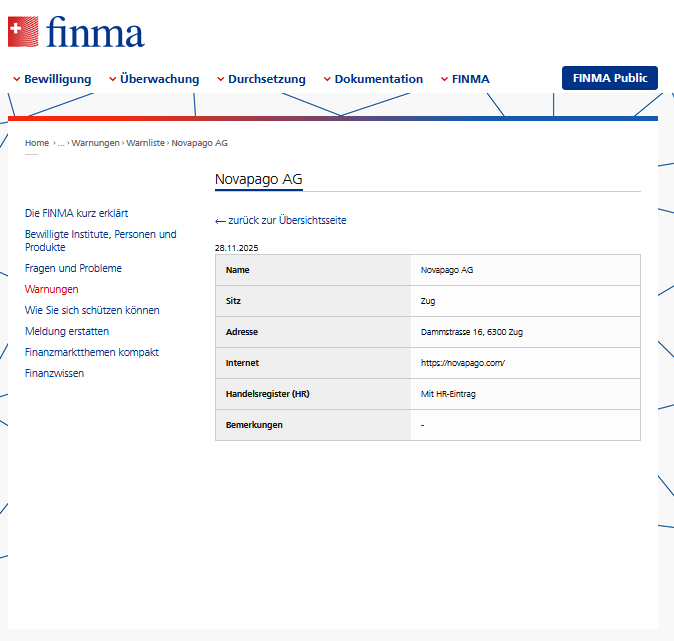
Task: Click the Handelsregister (HR) label
Action: pos(267,394)
